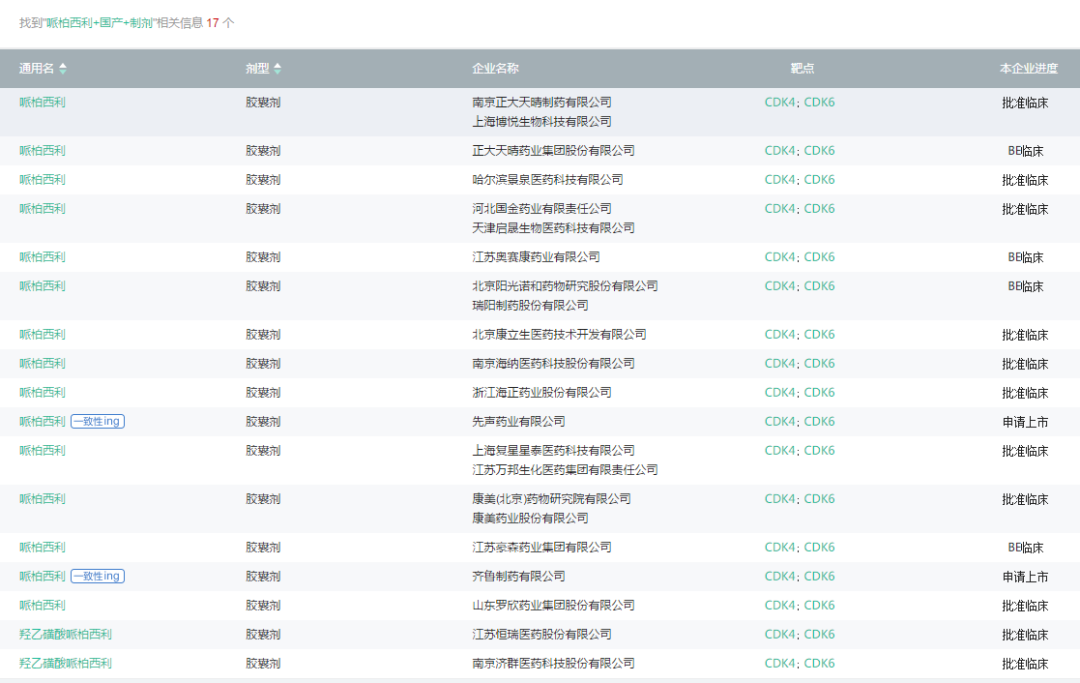Click 申请上市 status in 齐鲁制药 row
Image resolution: width=1080 pixels, height=683 pixels.
pos(1025,577)
